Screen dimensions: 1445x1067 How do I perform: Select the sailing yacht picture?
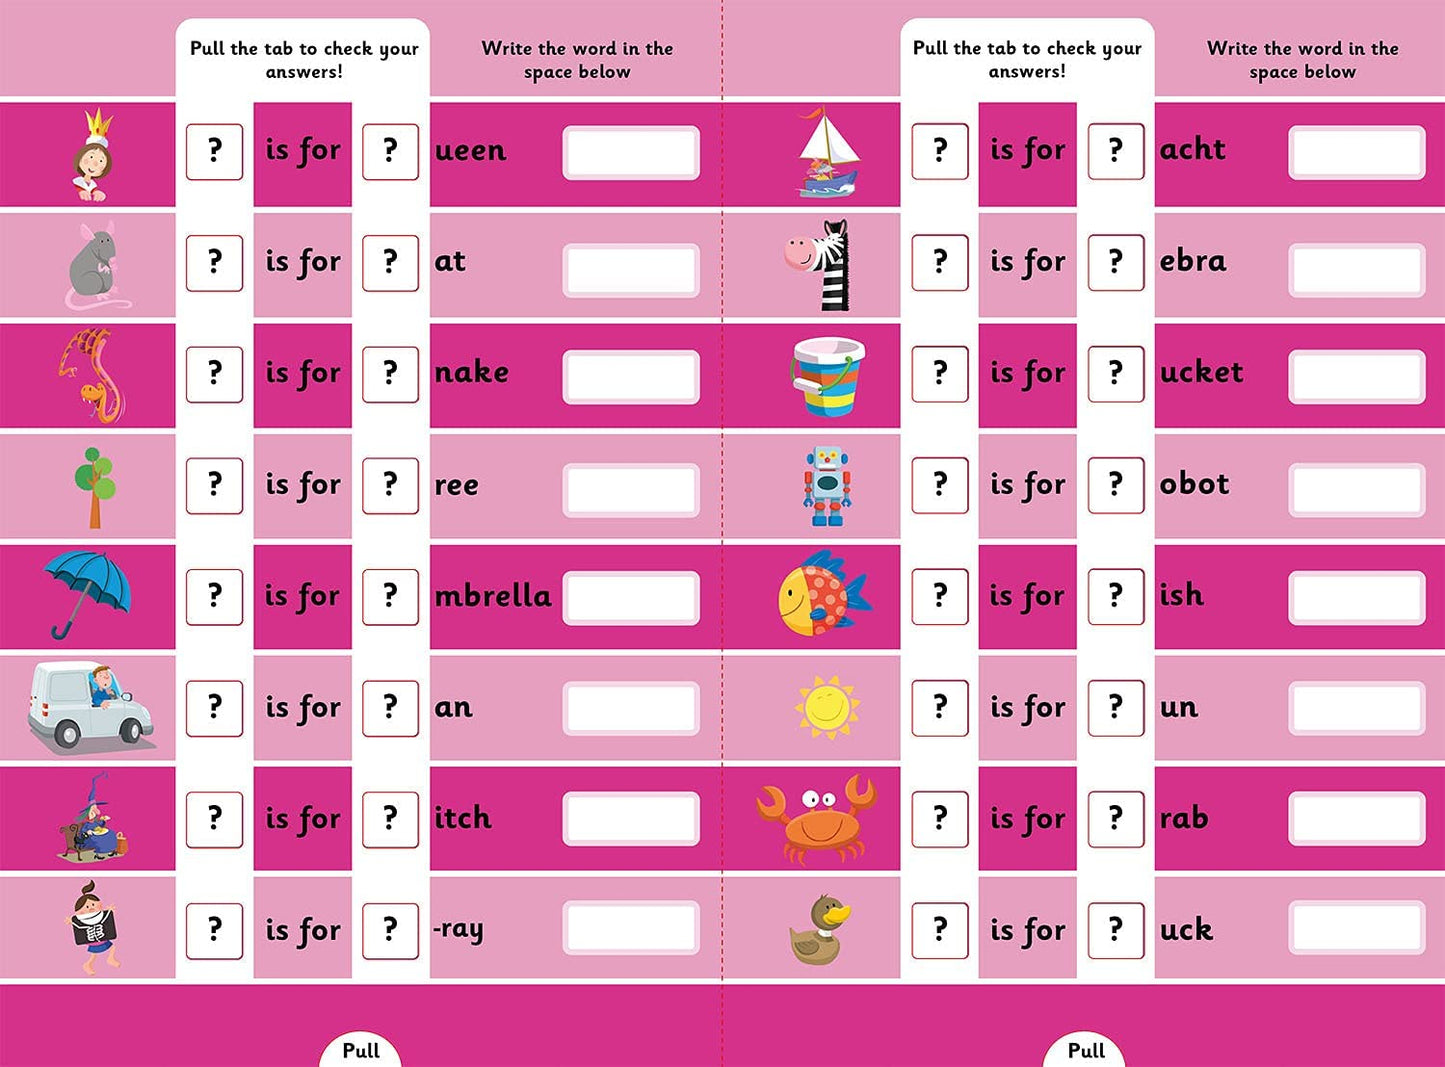tap(828, 153)
